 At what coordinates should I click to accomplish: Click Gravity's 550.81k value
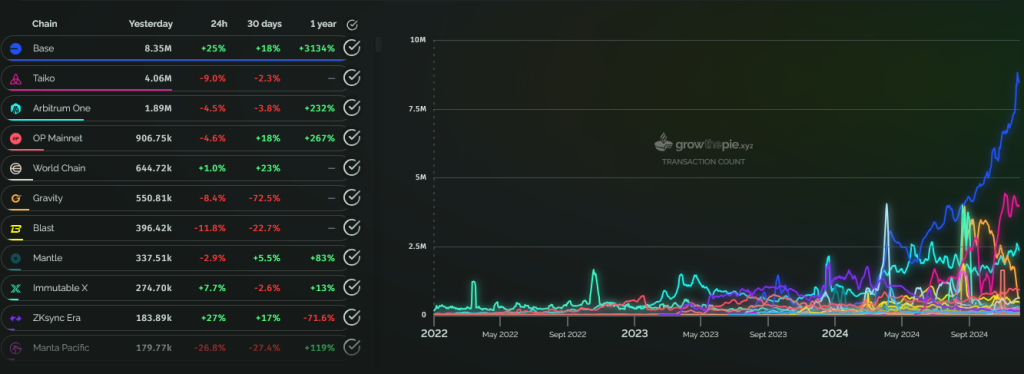coord(153,198)
